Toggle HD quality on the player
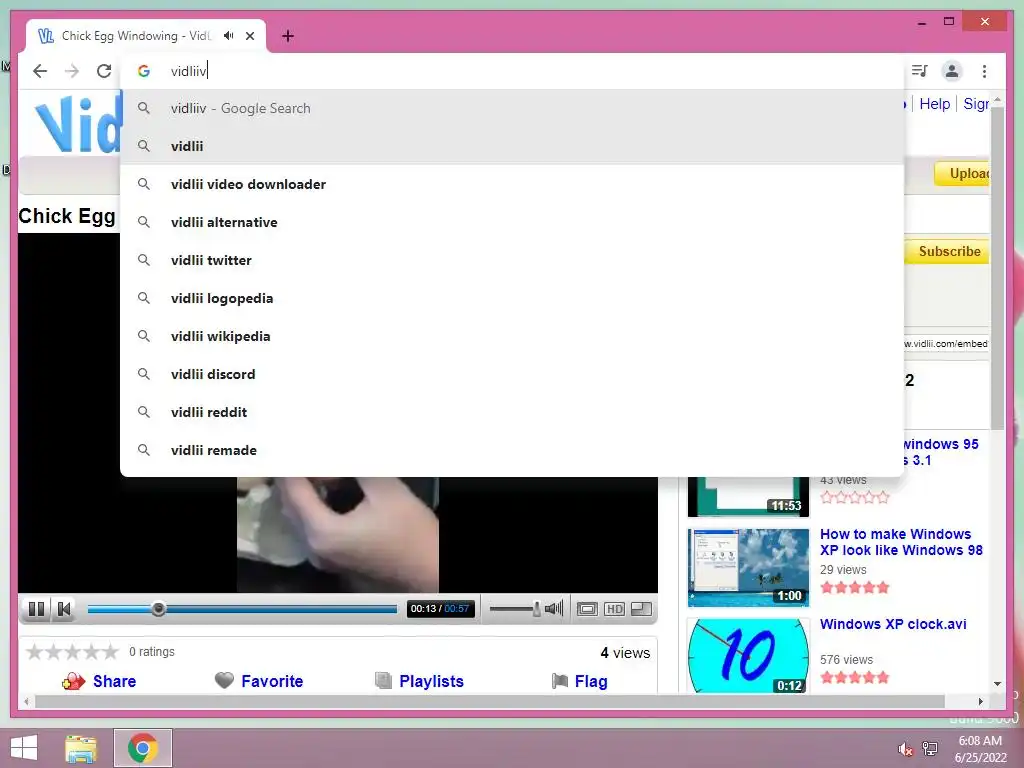The image size is (1024, 768). click(614, 609)
